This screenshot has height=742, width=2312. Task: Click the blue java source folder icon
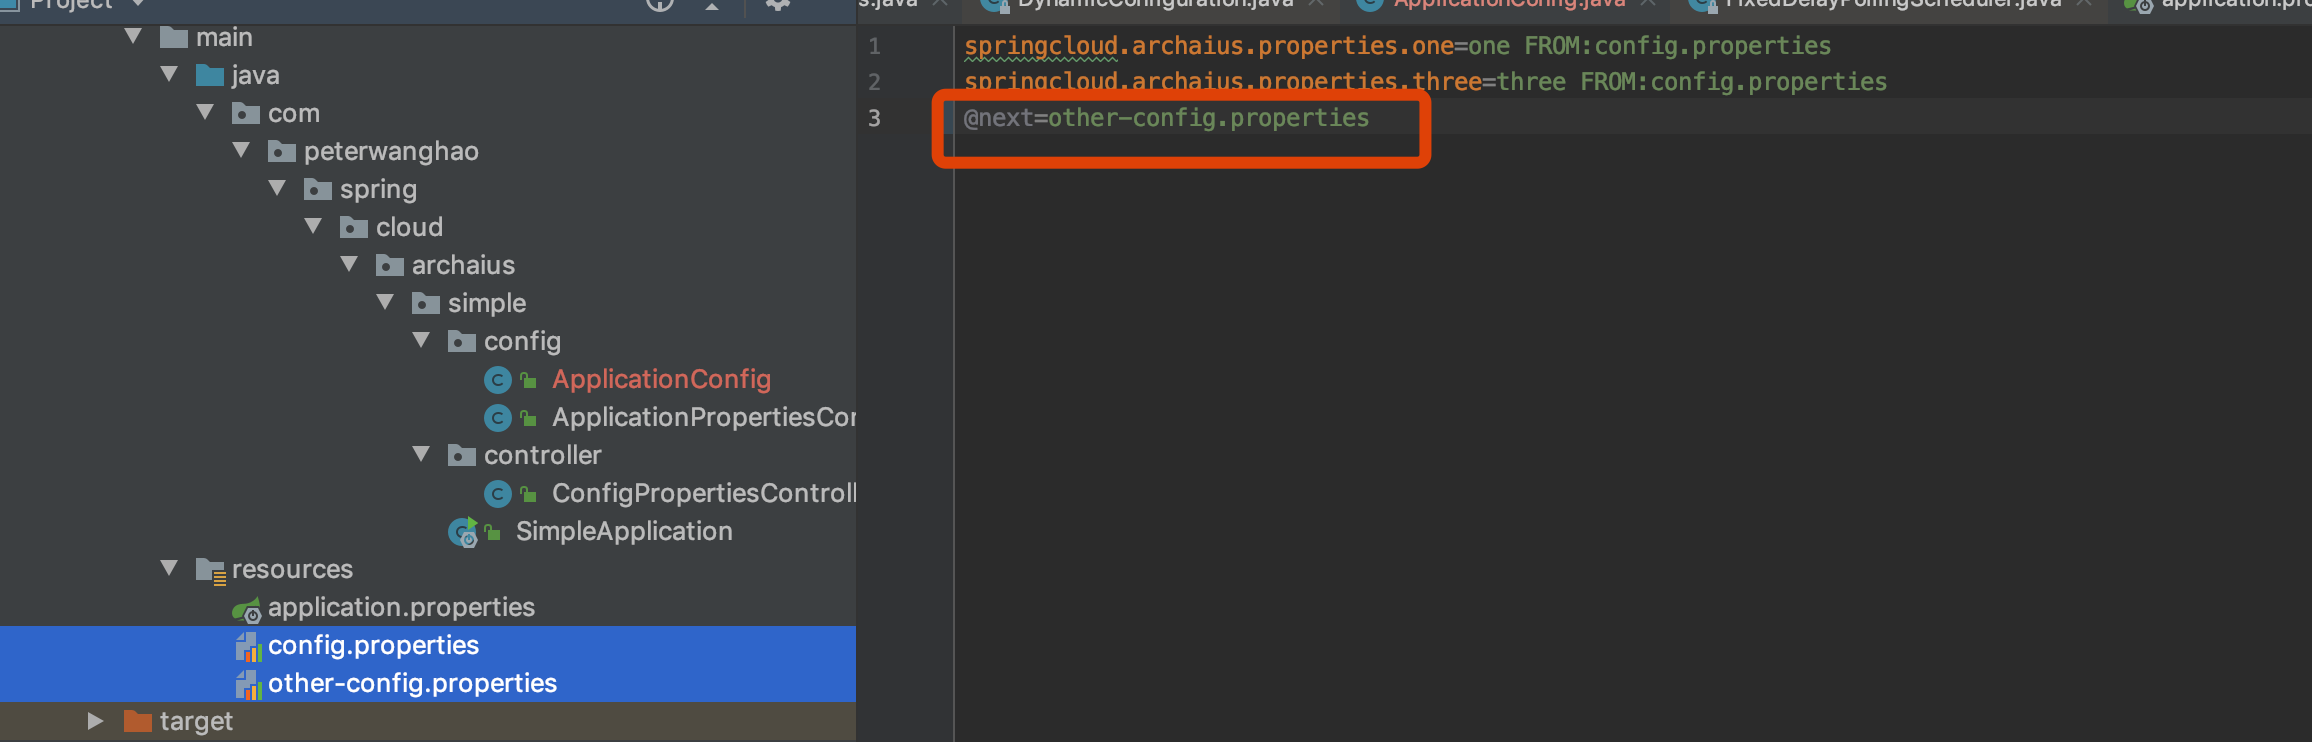pos(210,75)
